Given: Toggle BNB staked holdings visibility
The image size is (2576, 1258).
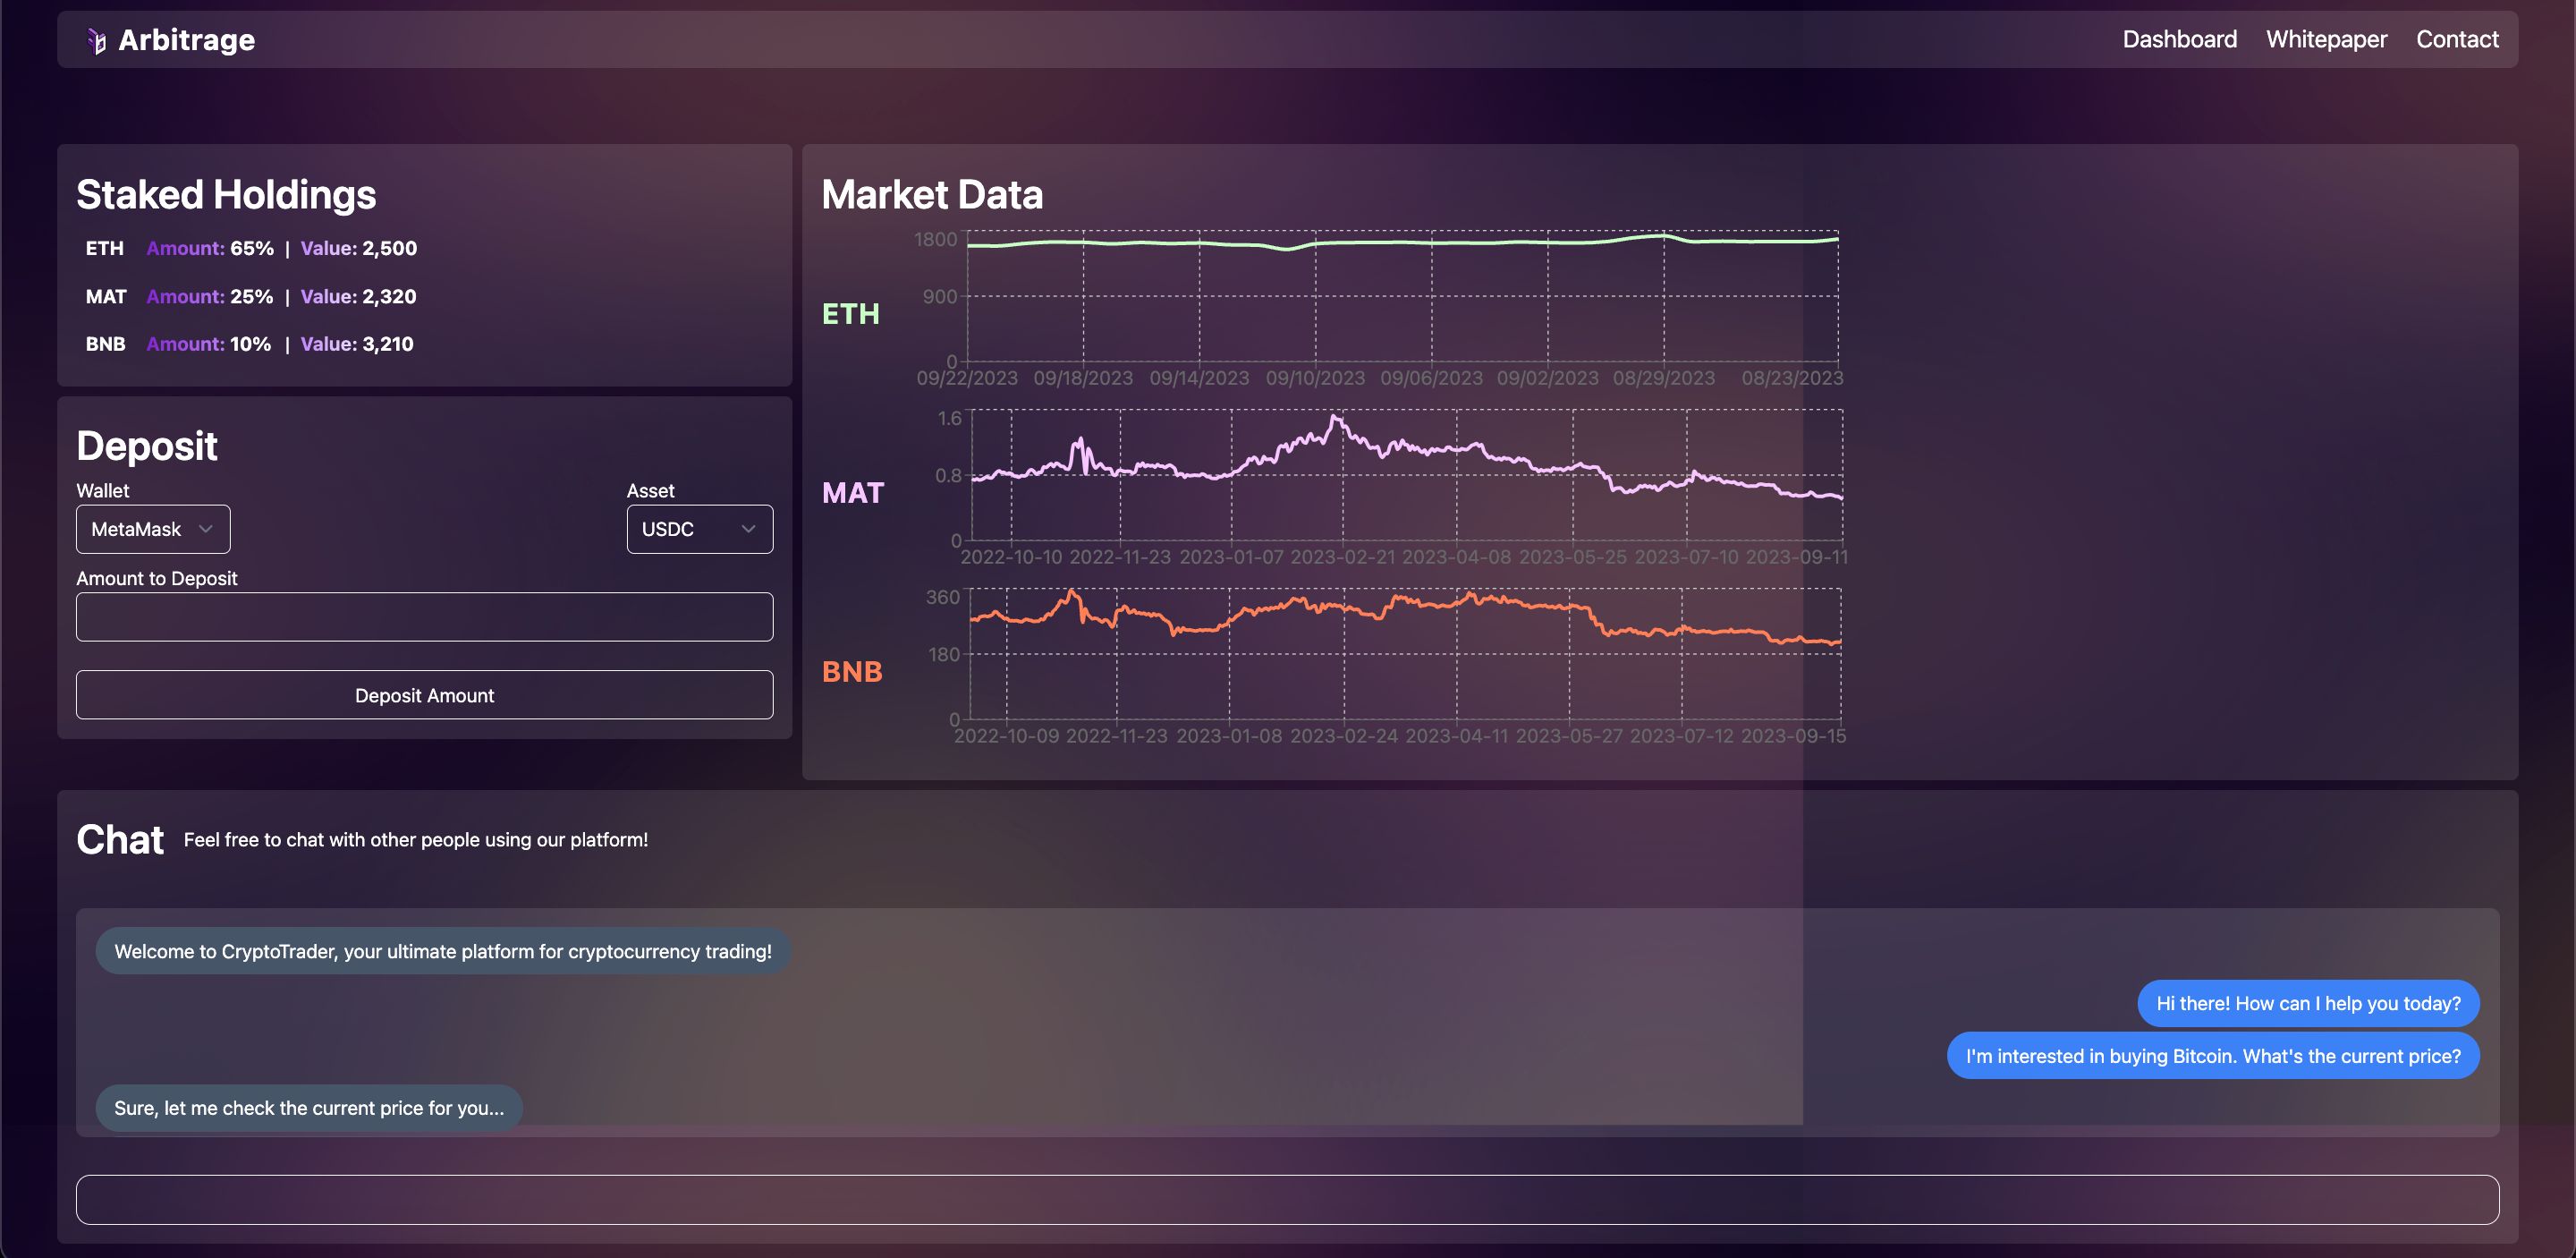Looking at the screenshot, I should pos(106,344).
